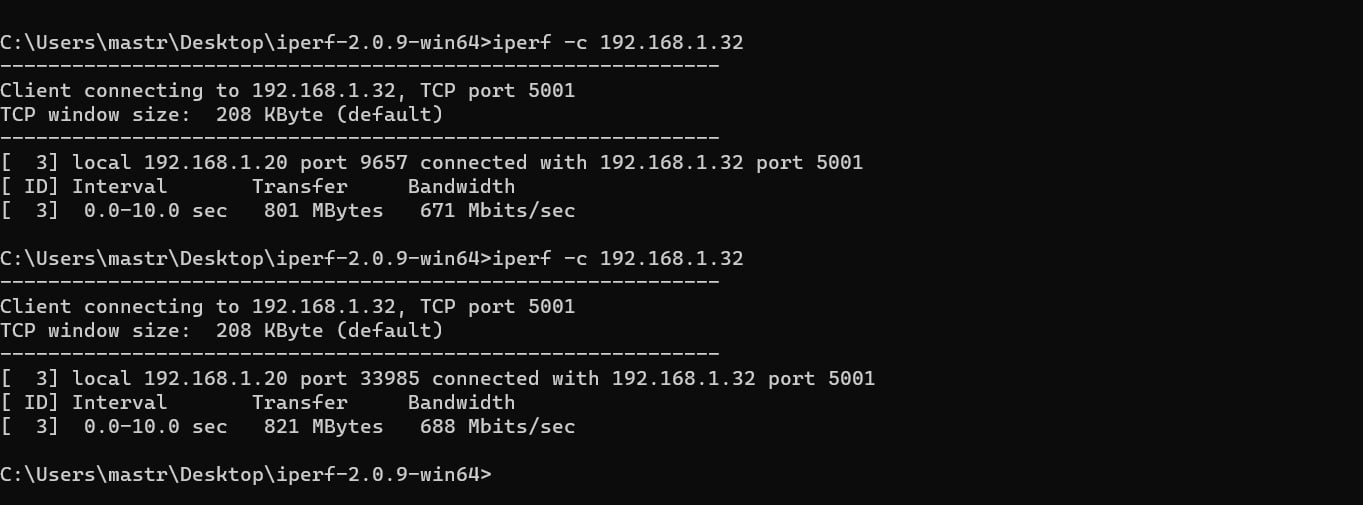Click the second iperf -c command text
This screenshot has width=1363, height=505.
click(x=618, y=258)
